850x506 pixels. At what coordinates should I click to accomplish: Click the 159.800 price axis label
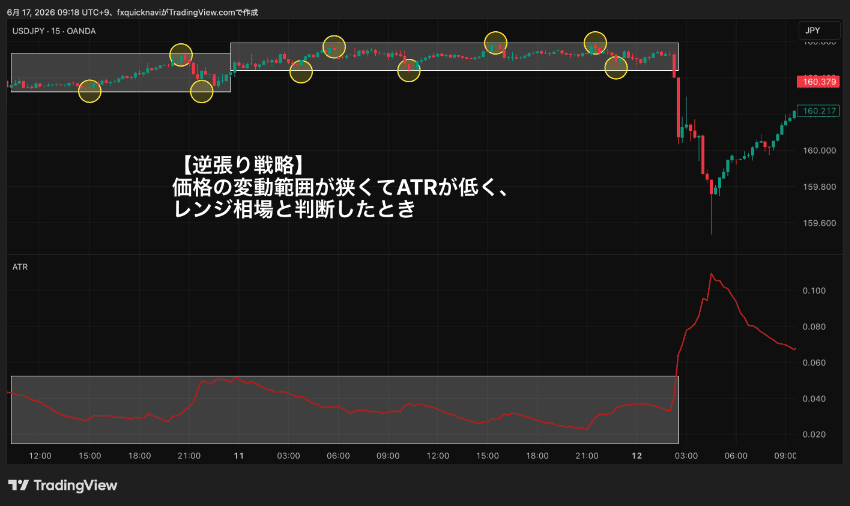click(x=819, y=187)
